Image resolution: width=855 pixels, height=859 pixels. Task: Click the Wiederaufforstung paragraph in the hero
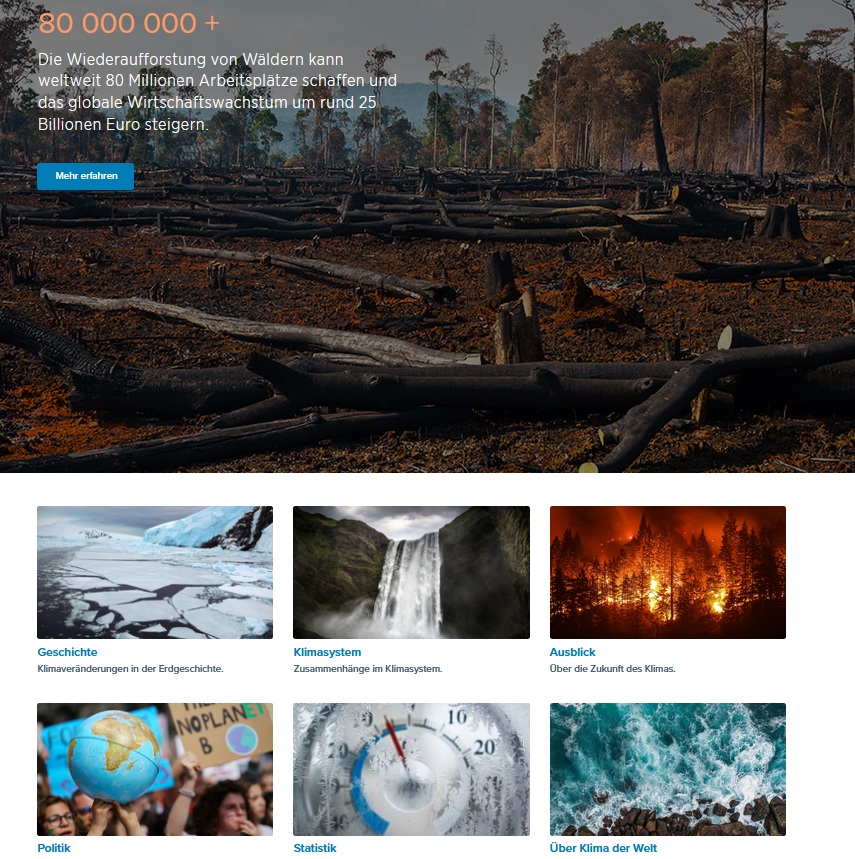click(x=217, y=91)
